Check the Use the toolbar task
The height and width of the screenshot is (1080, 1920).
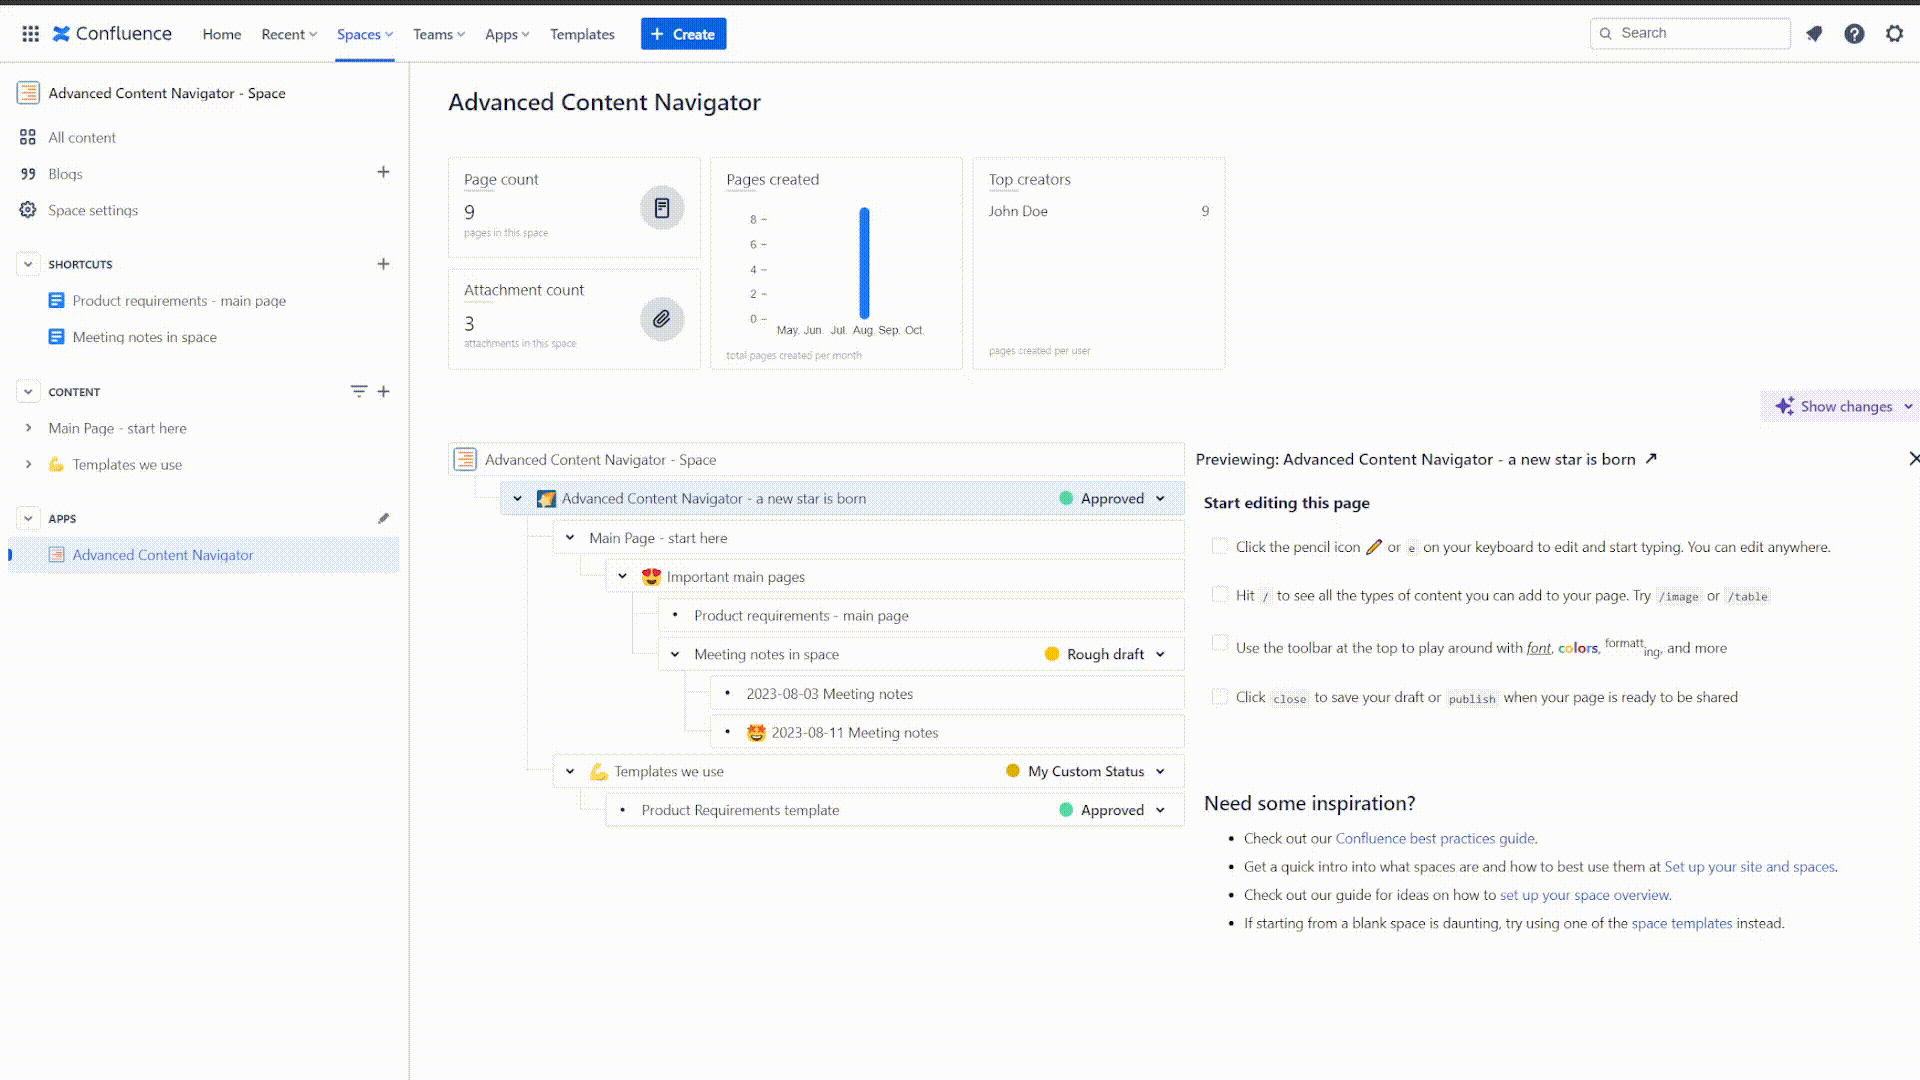[x=1219, y=643]
